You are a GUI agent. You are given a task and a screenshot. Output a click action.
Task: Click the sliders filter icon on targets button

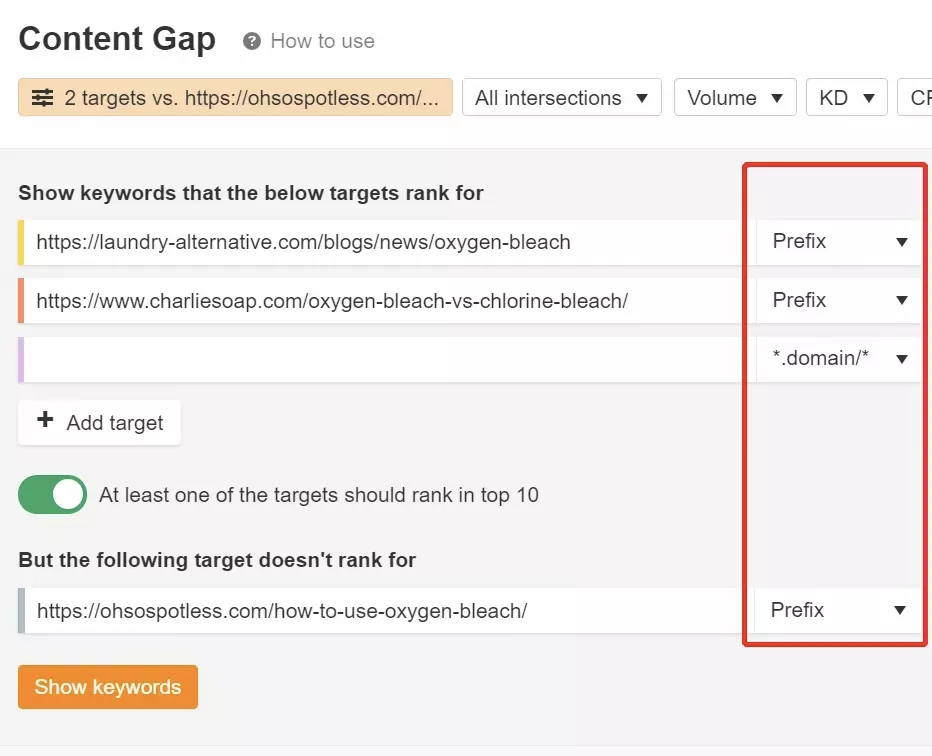coord(42,97)
